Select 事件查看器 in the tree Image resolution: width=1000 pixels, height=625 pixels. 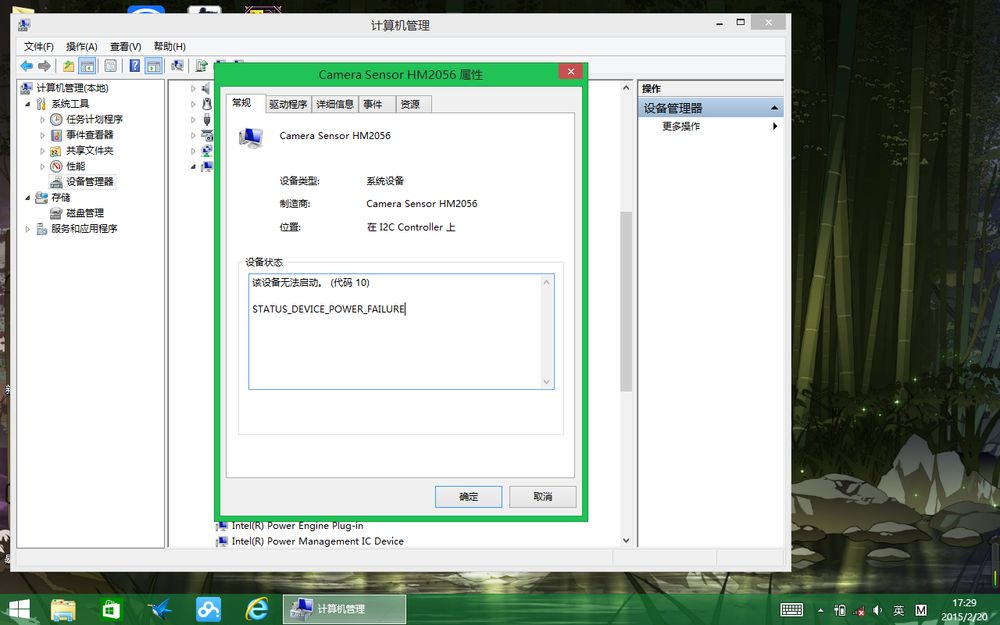[x=90, y=135]
